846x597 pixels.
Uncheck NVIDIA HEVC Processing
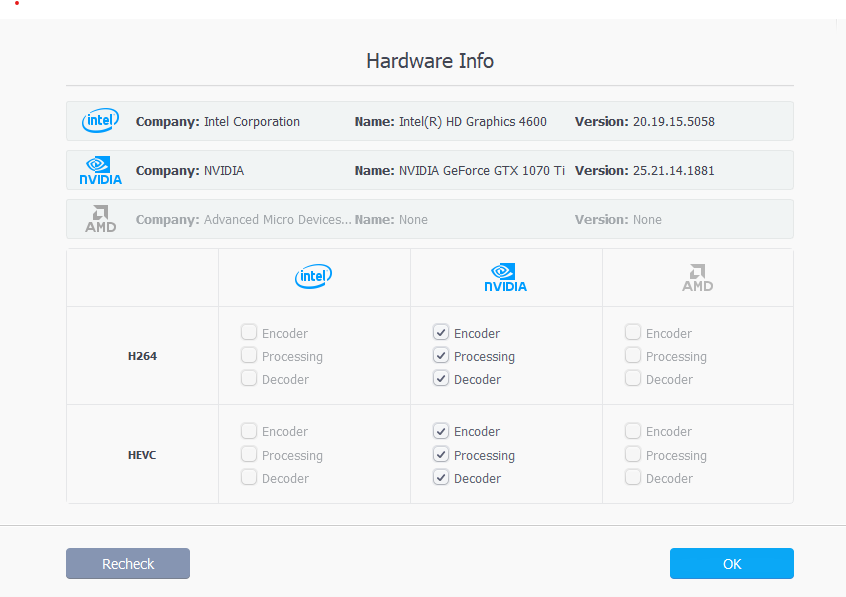pos(441,454)
